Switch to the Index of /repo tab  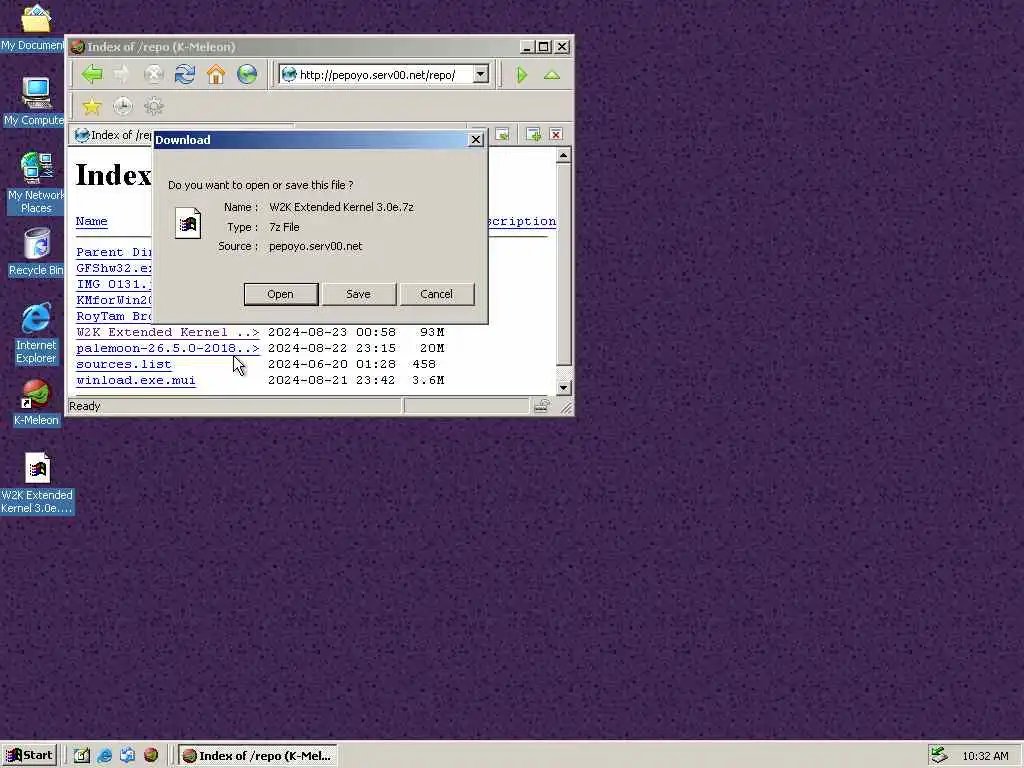[112, 135]
